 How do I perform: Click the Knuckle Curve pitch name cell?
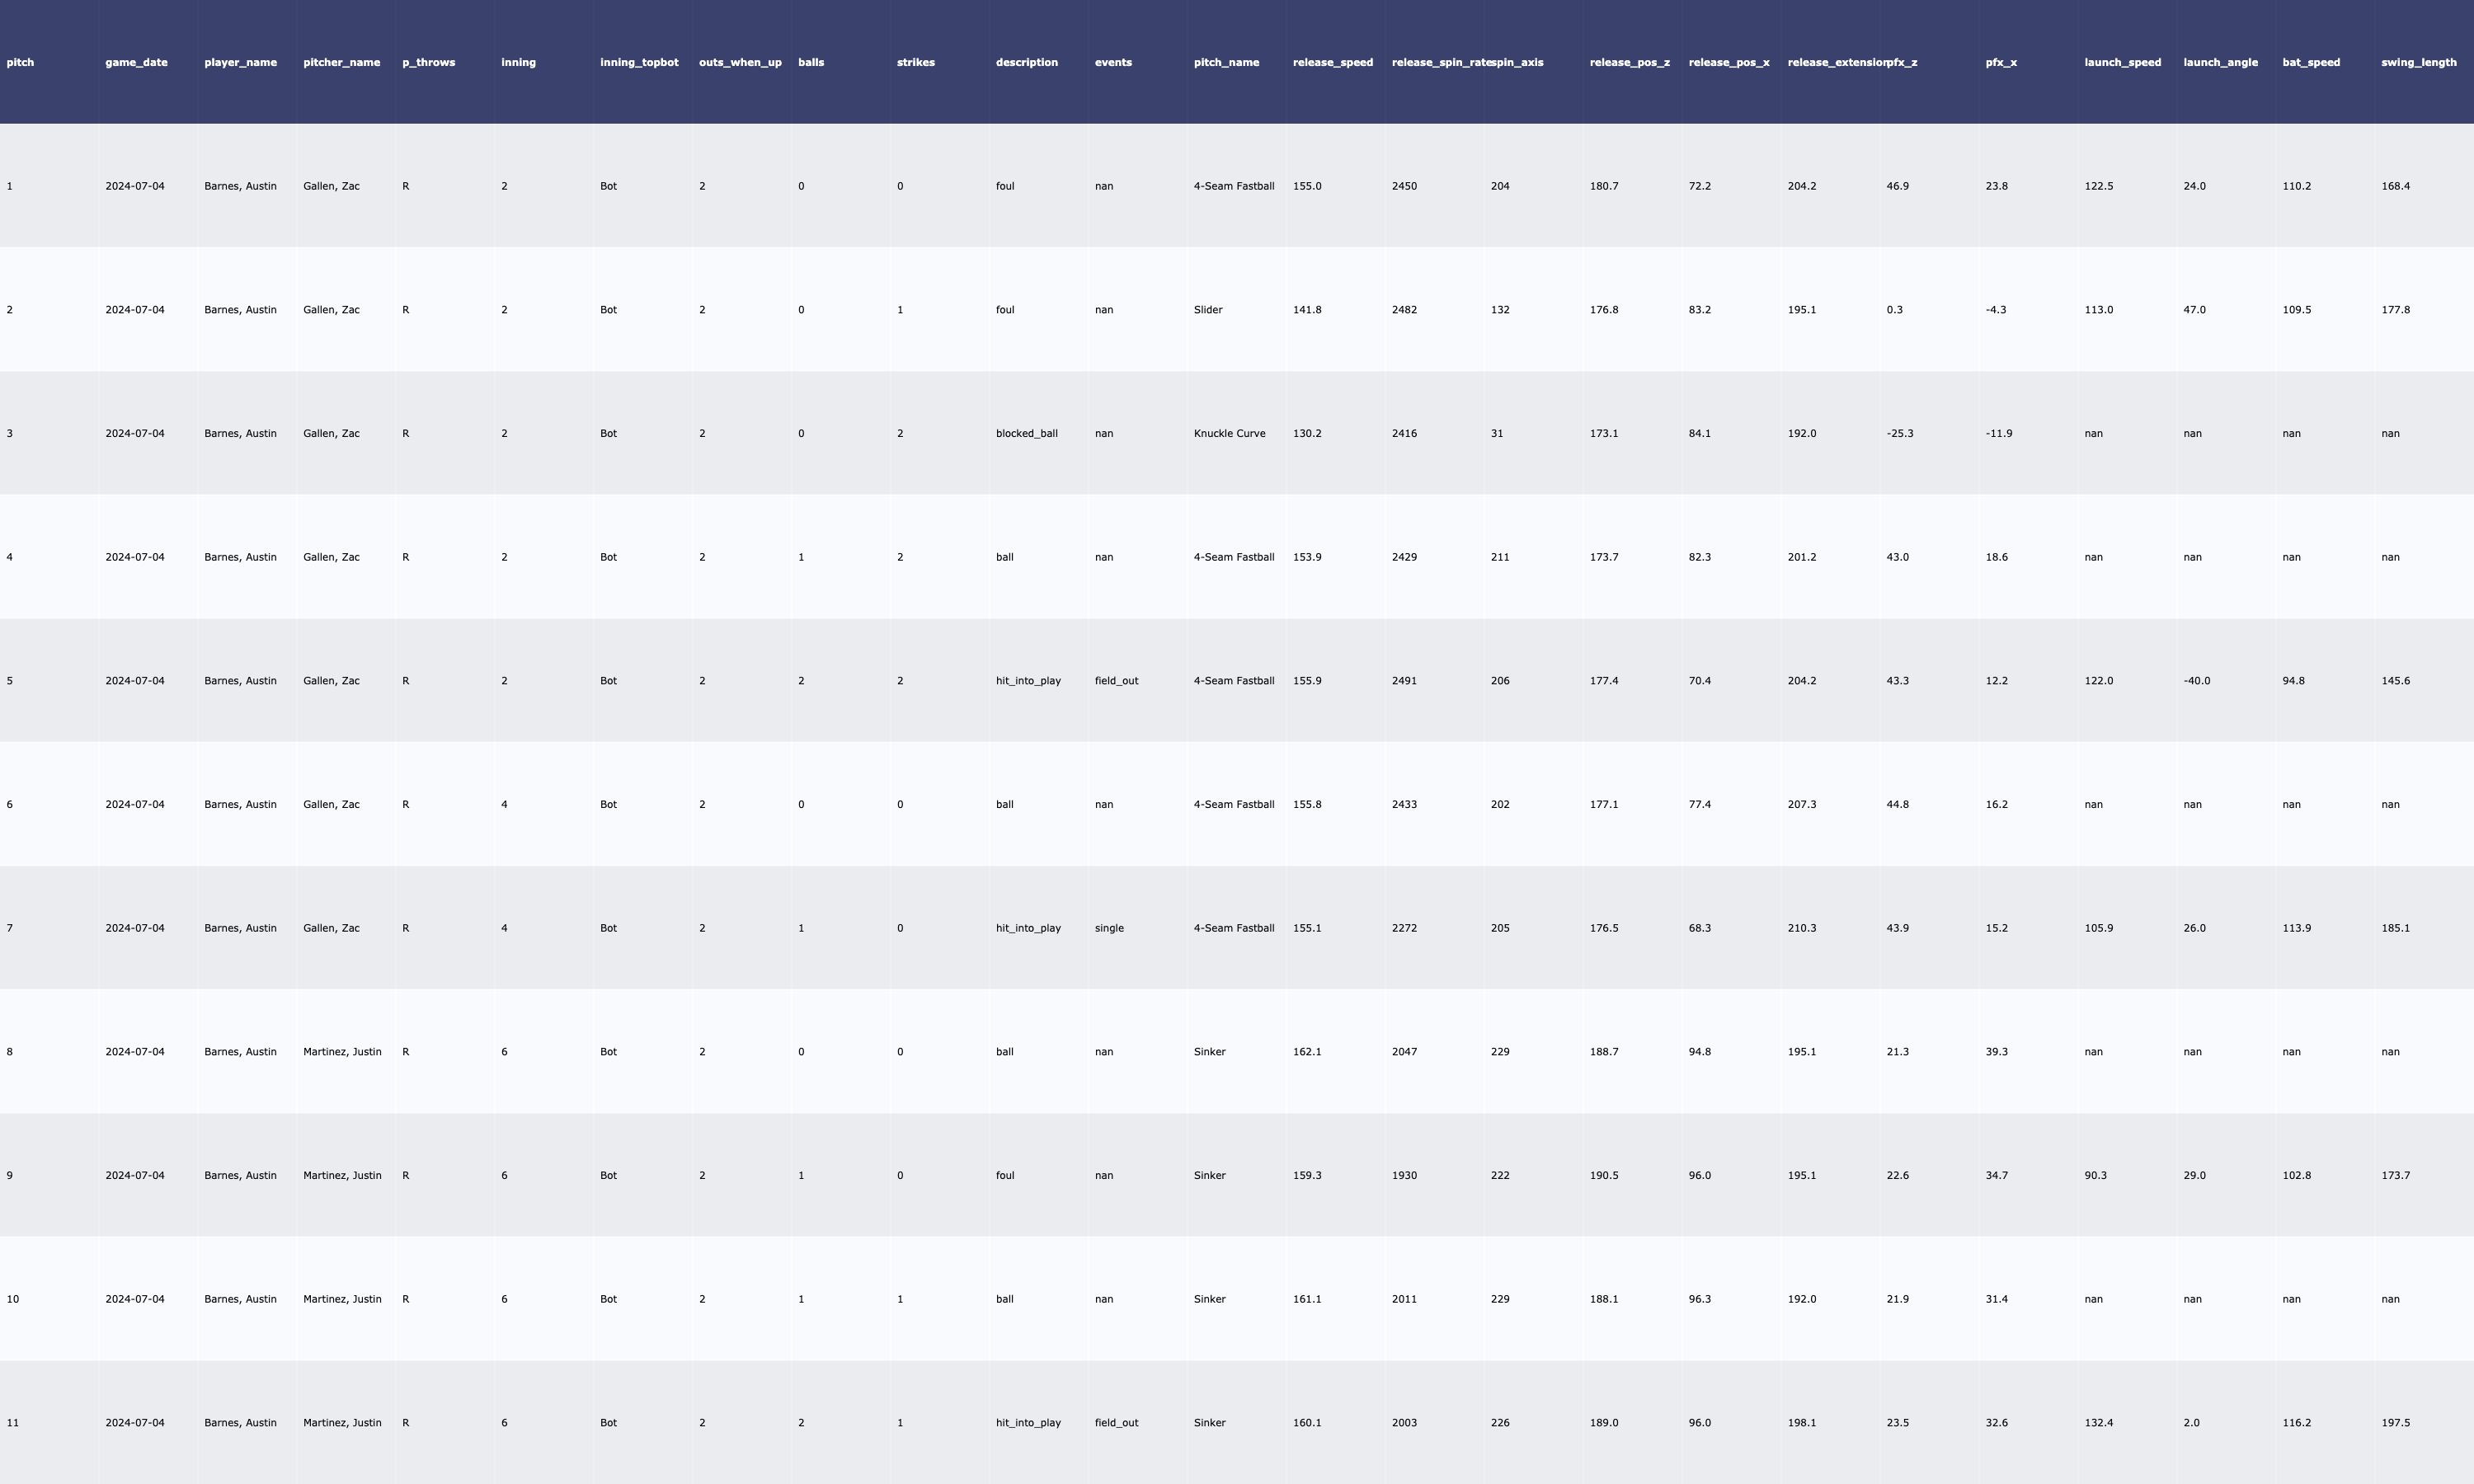point(1229,433)
